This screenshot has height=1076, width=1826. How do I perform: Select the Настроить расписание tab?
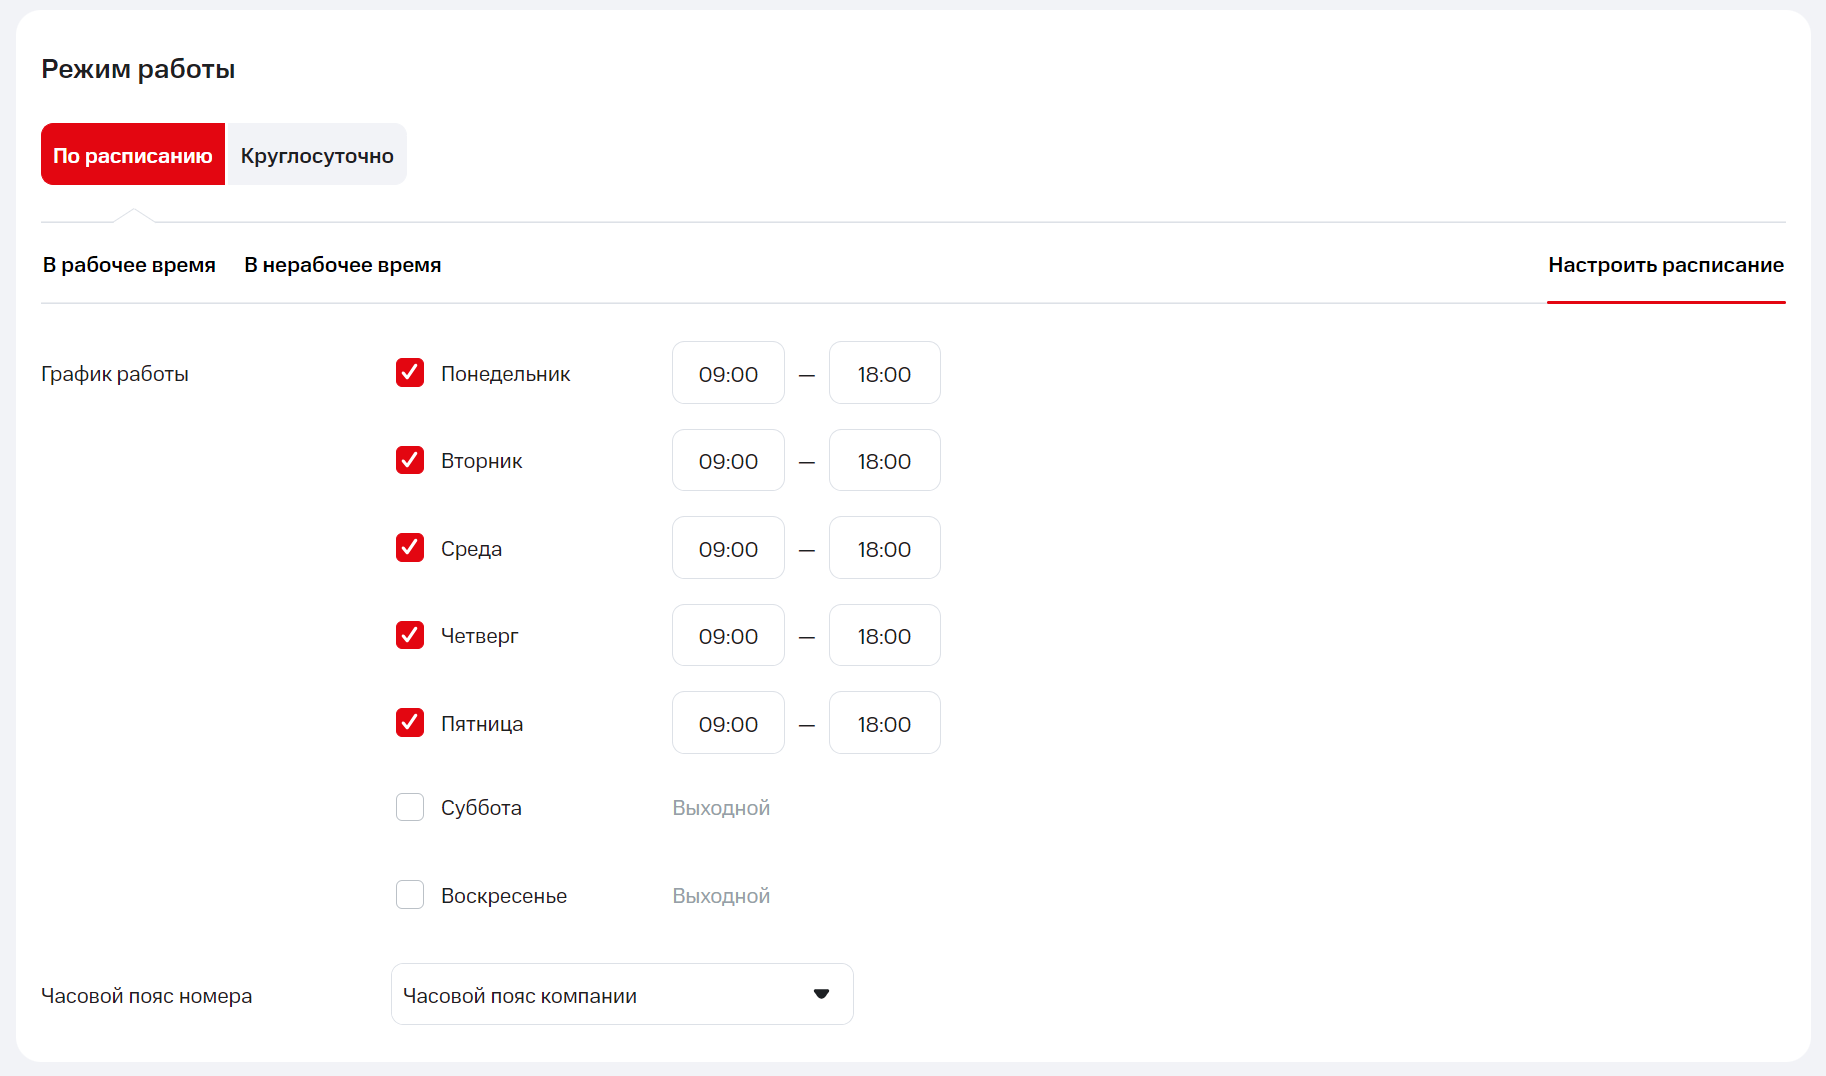1665,265
